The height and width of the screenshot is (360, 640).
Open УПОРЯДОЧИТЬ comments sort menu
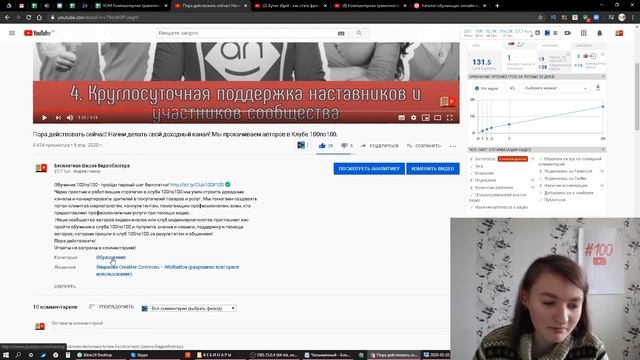tap(111, 307)
